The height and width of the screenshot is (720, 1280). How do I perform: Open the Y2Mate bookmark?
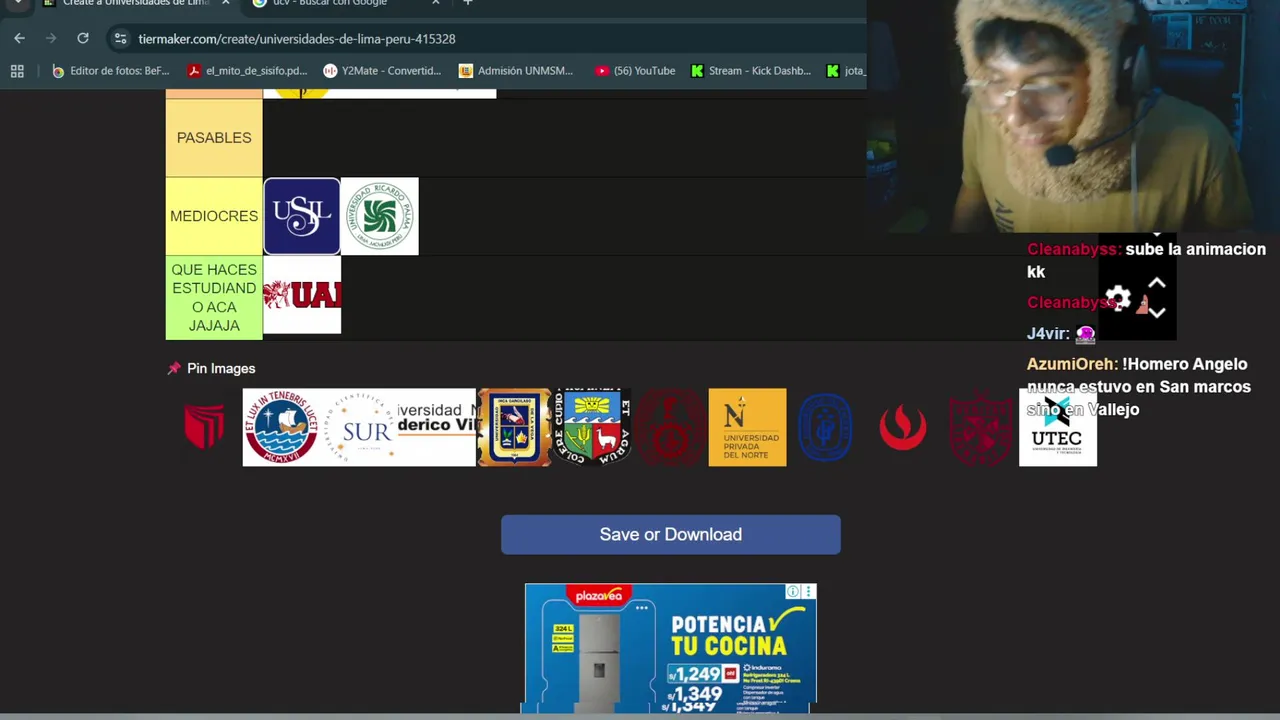pos(382,71)
